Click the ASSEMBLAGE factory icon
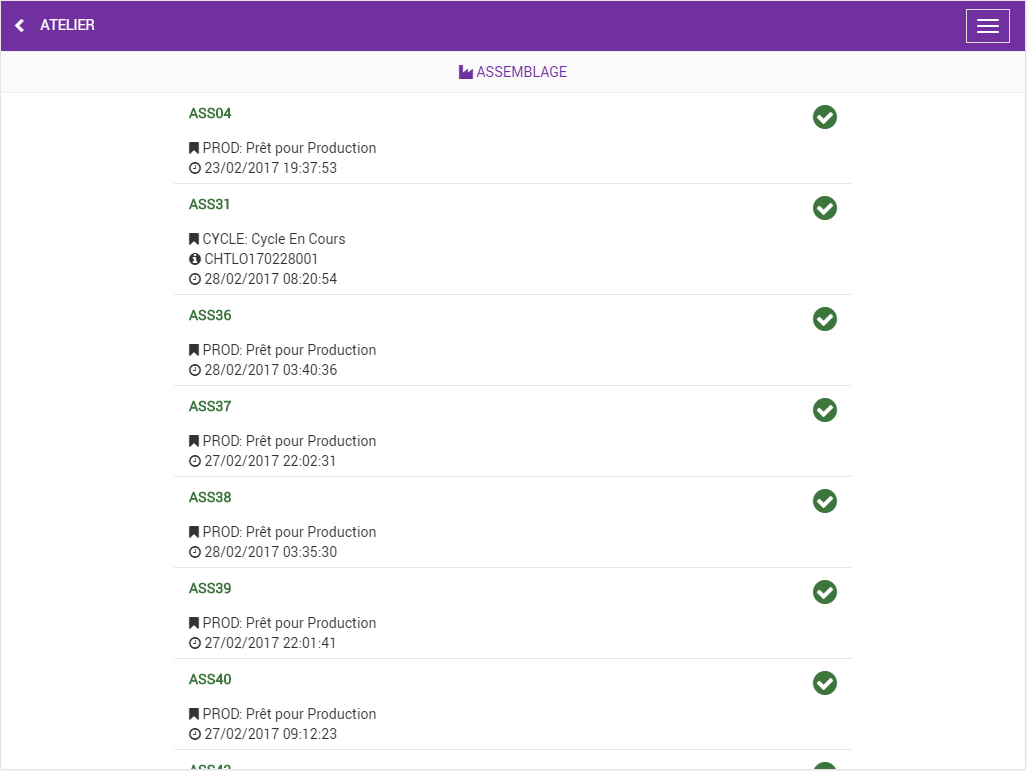Viewport: 1027px width, 771px height. coord(465,72)
